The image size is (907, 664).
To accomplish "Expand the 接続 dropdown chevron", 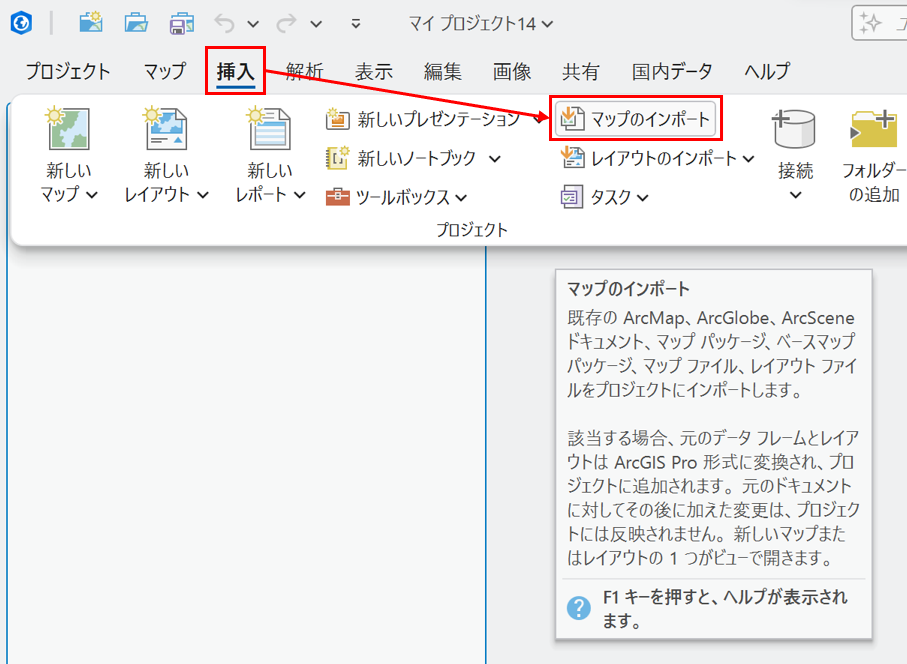I will (796, 195).
